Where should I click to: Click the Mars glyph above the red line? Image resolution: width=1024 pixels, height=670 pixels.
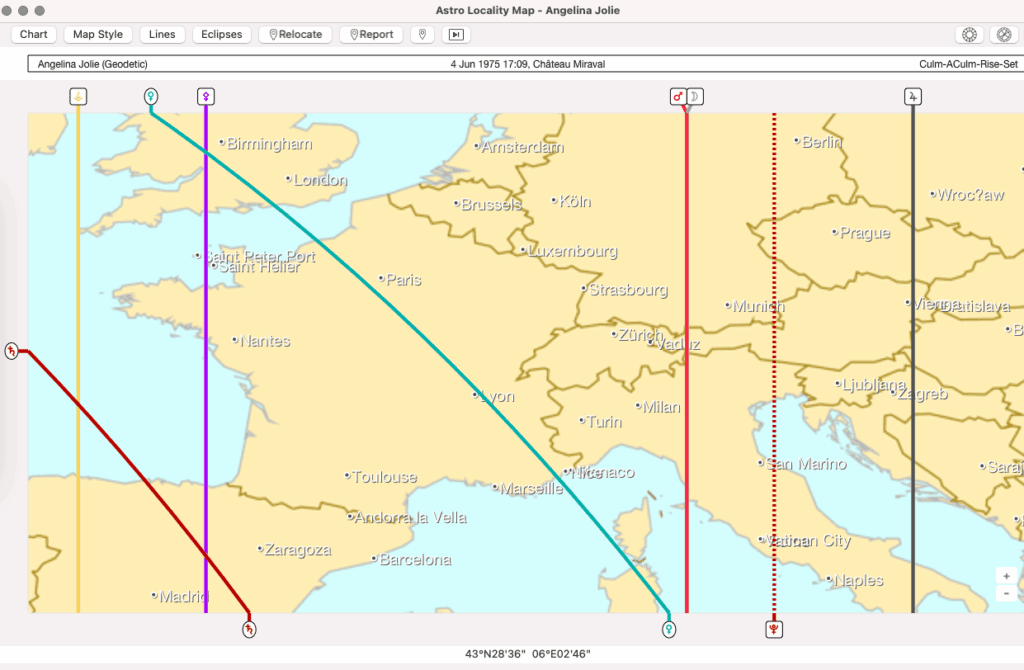click(x=678, y=96)
